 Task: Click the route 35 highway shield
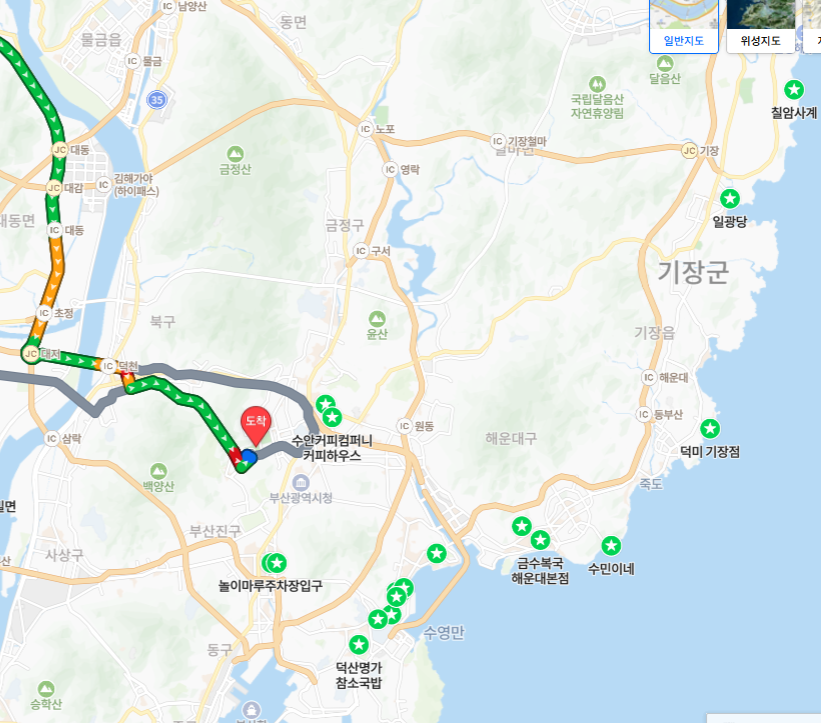[157, 99]
